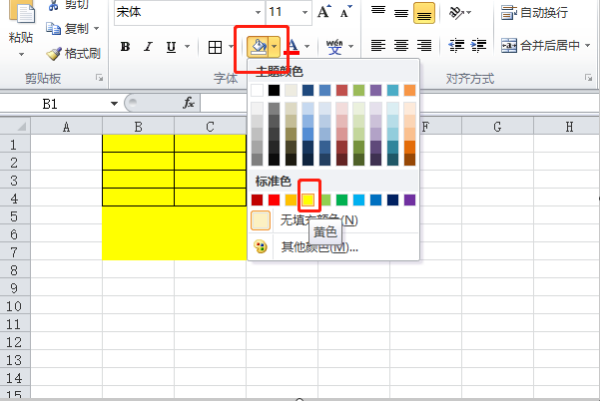
Task: Select column C header
Action: click(210, 126)
